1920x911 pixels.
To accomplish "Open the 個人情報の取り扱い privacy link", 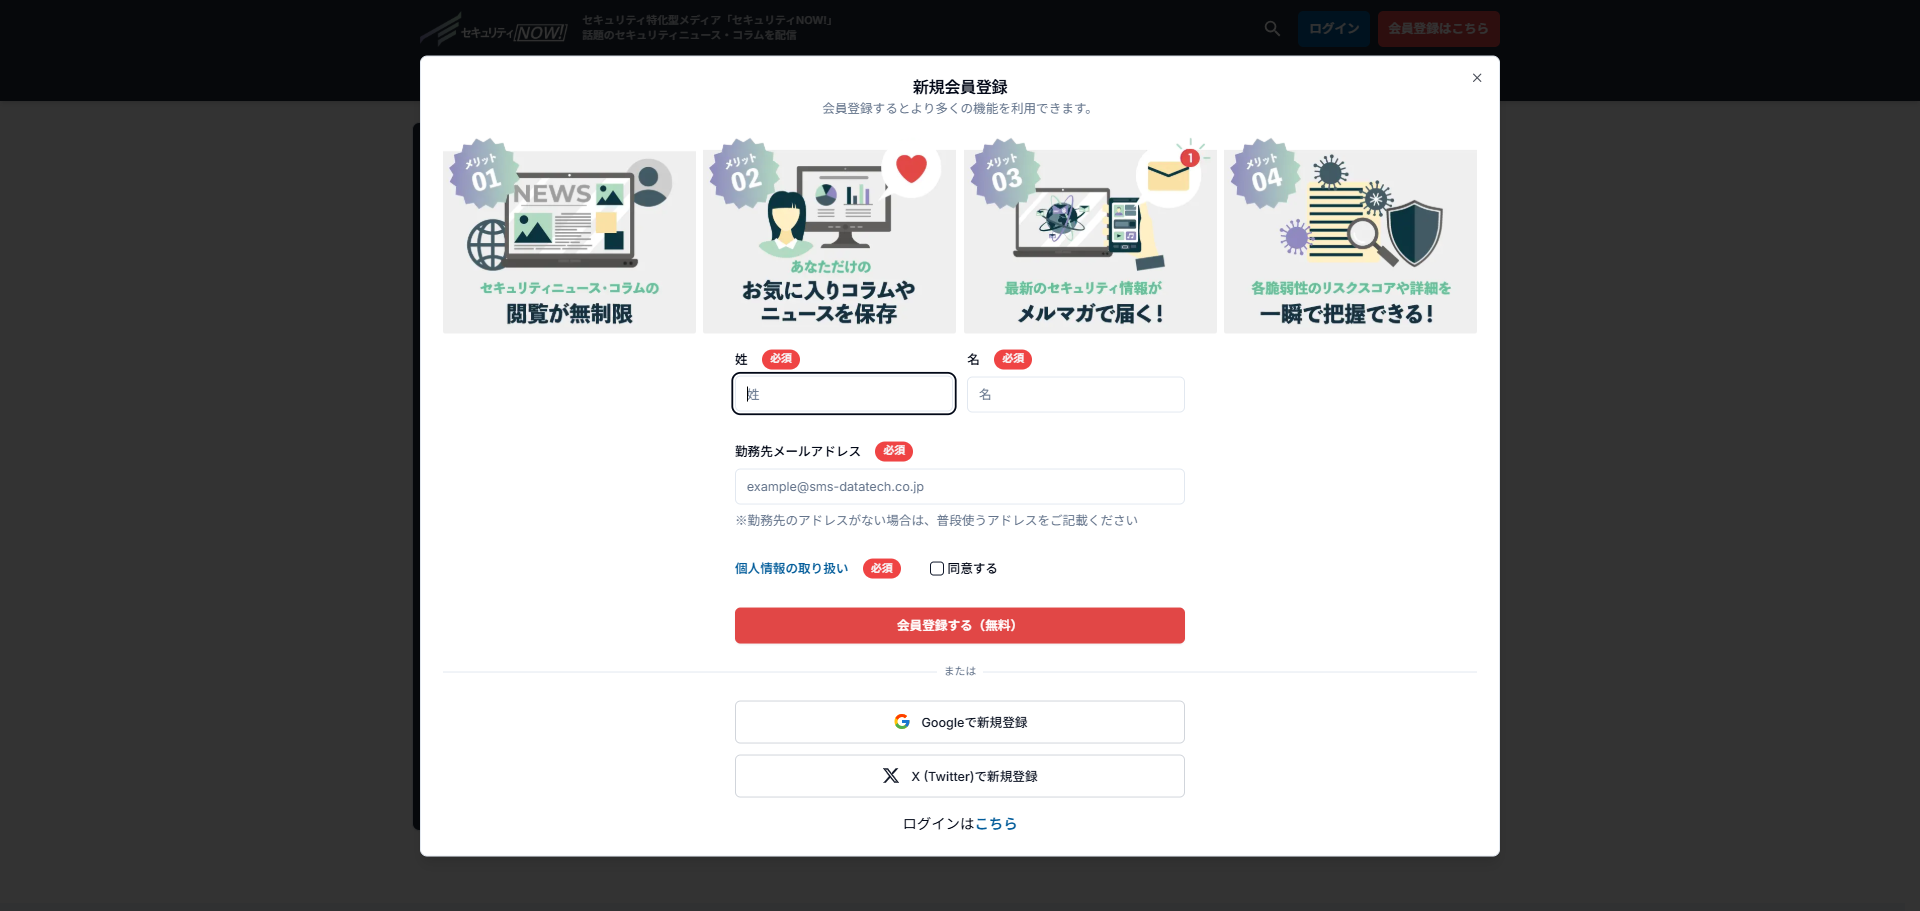I will (x=791, y=569).
